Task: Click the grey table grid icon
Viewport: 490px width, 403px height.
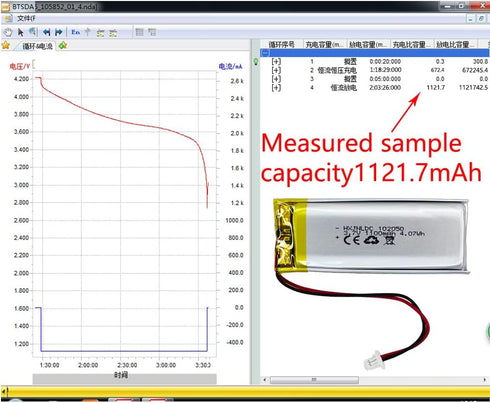Action: (x=140, y=32)
